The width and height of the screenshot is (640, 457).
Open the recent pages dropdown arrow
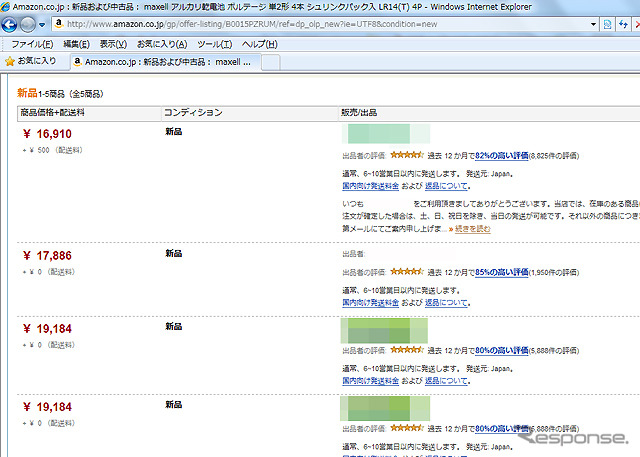pyautogui.click(x=42, y=25)
